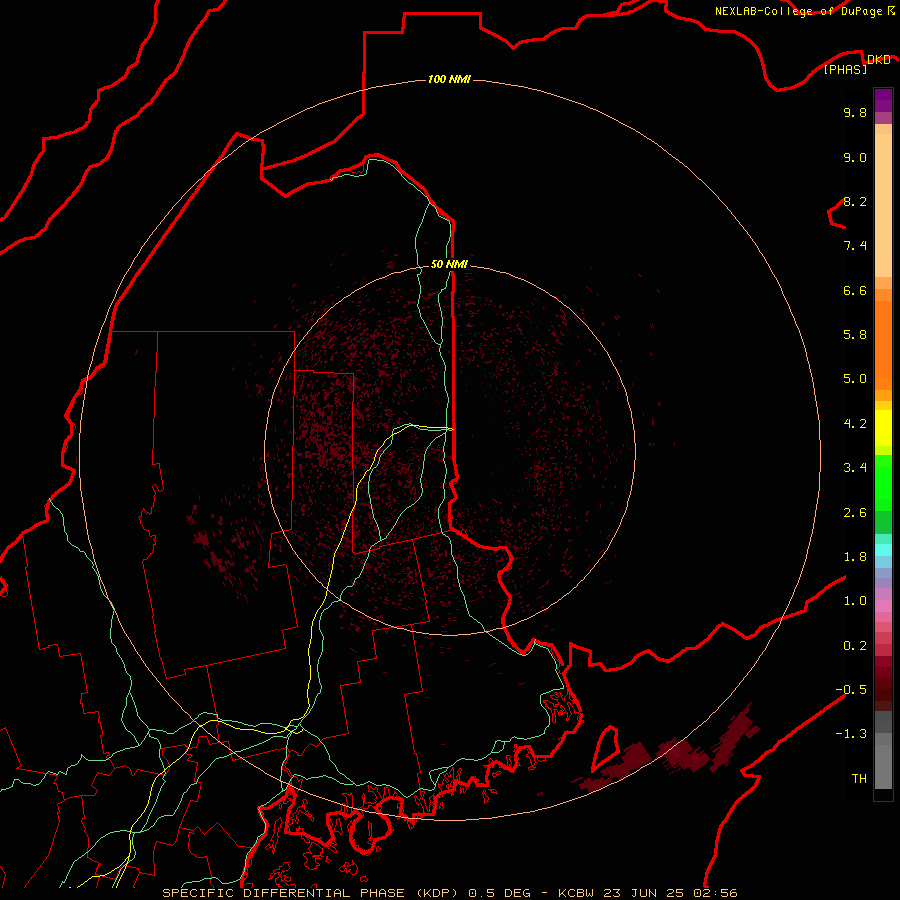Pick the bright green band of the color scale

(x=883, y=482)
